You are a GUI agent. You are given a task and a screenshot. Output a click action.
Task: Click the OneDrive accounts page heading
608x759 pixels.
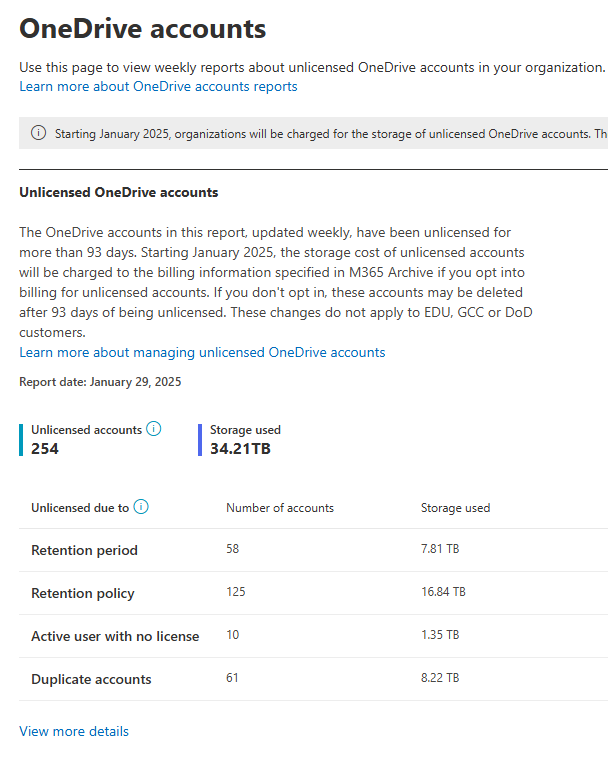143,28
